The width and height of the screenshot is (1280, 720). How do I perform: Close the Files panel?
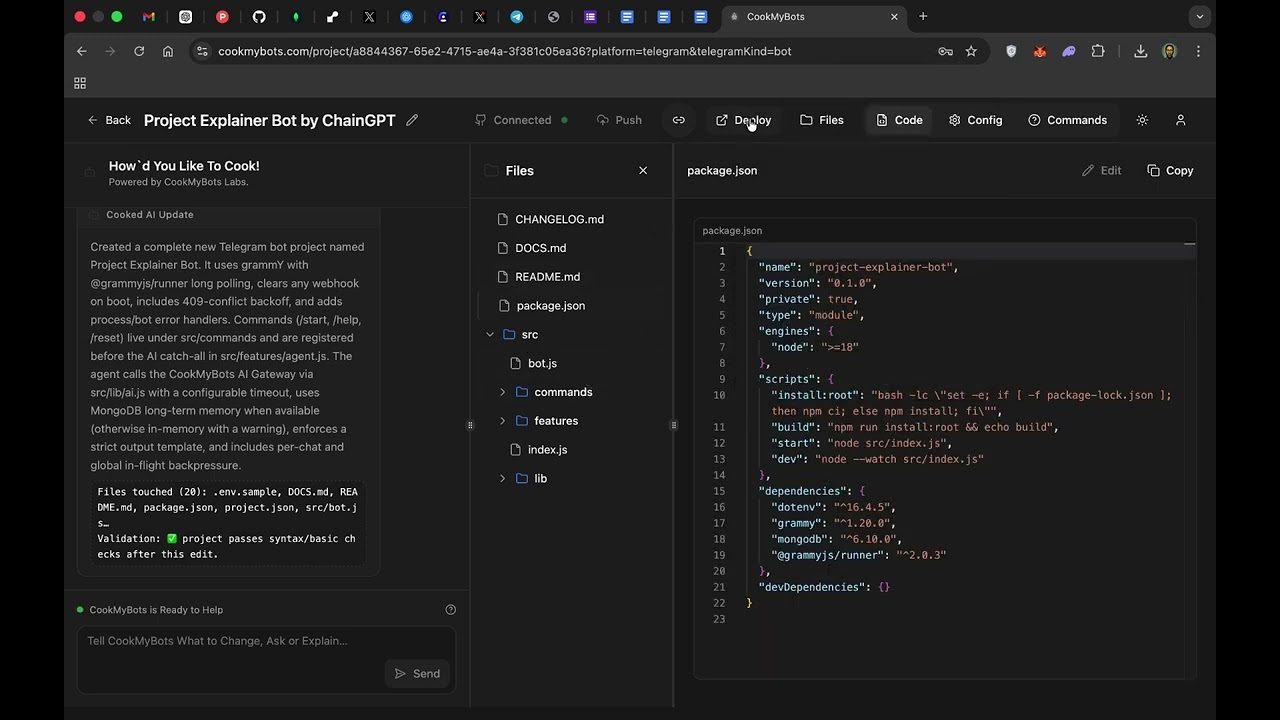pyautogui.click(x=643, y=171)
